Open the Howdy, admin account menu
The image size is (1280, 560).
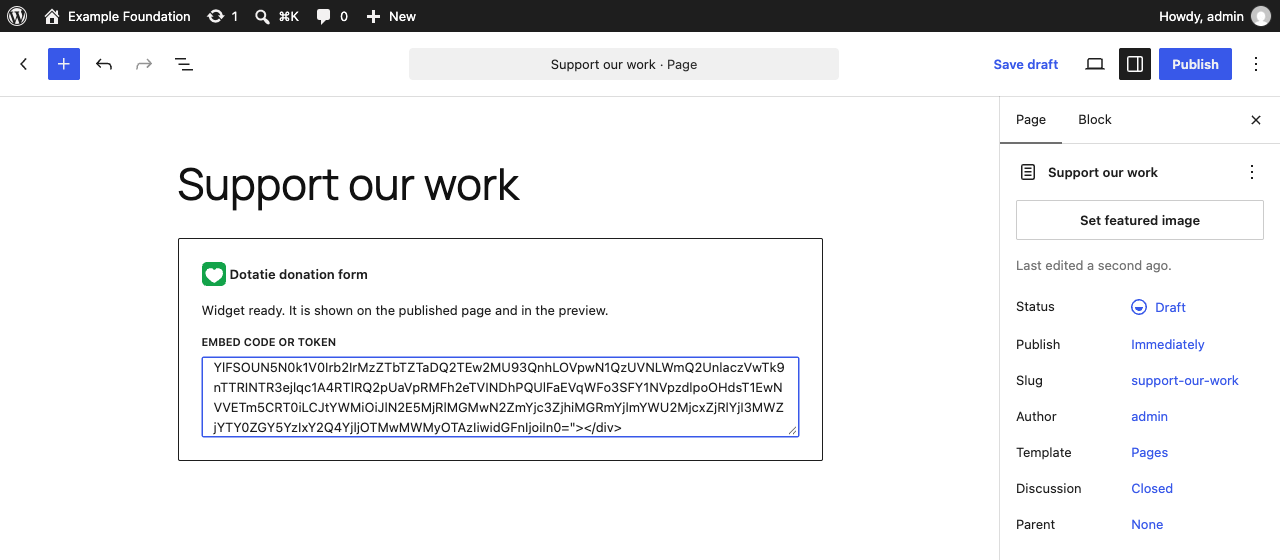1215,16
